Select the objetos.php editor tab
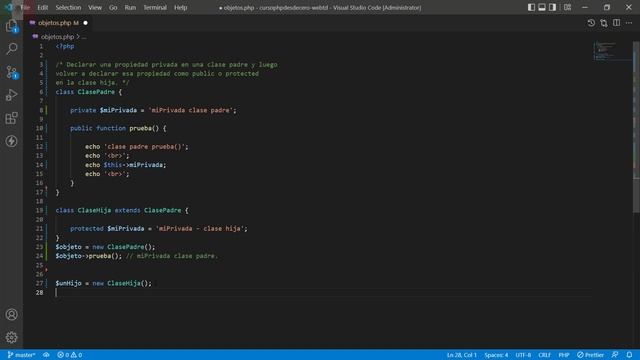This screenshot has height=360, width=640. point(58,23)
